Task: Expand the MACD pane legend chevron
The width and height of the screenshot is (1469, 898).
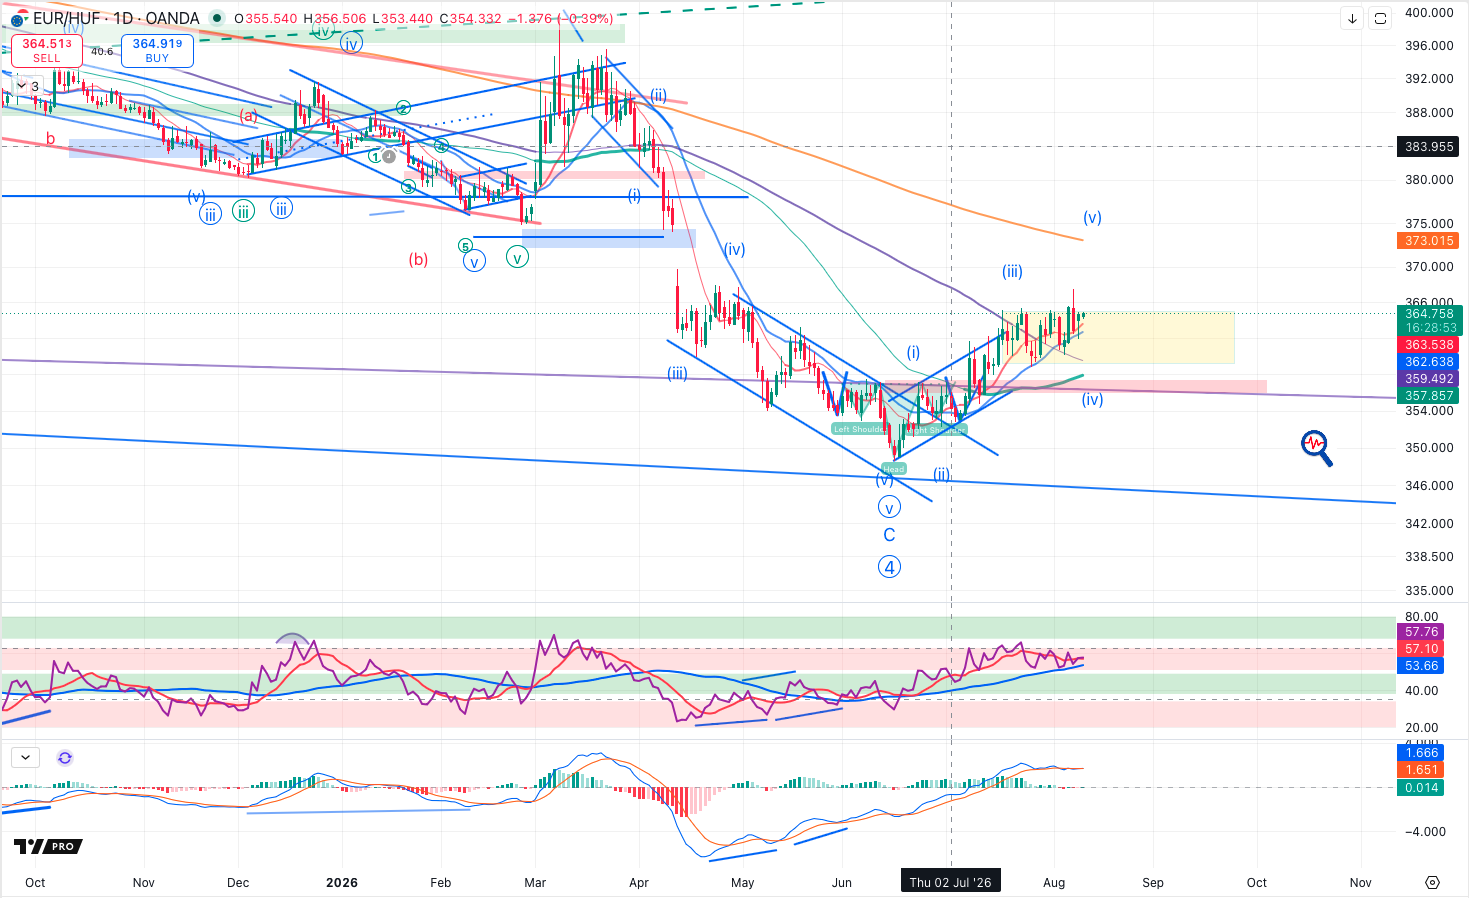Action: (x=25, y=758)
